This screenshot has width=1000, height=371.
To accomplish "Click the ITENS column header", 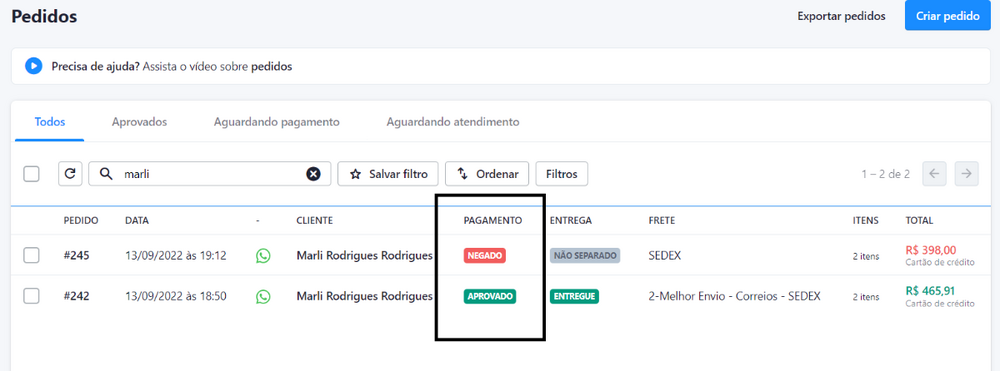I will (865, 221).
